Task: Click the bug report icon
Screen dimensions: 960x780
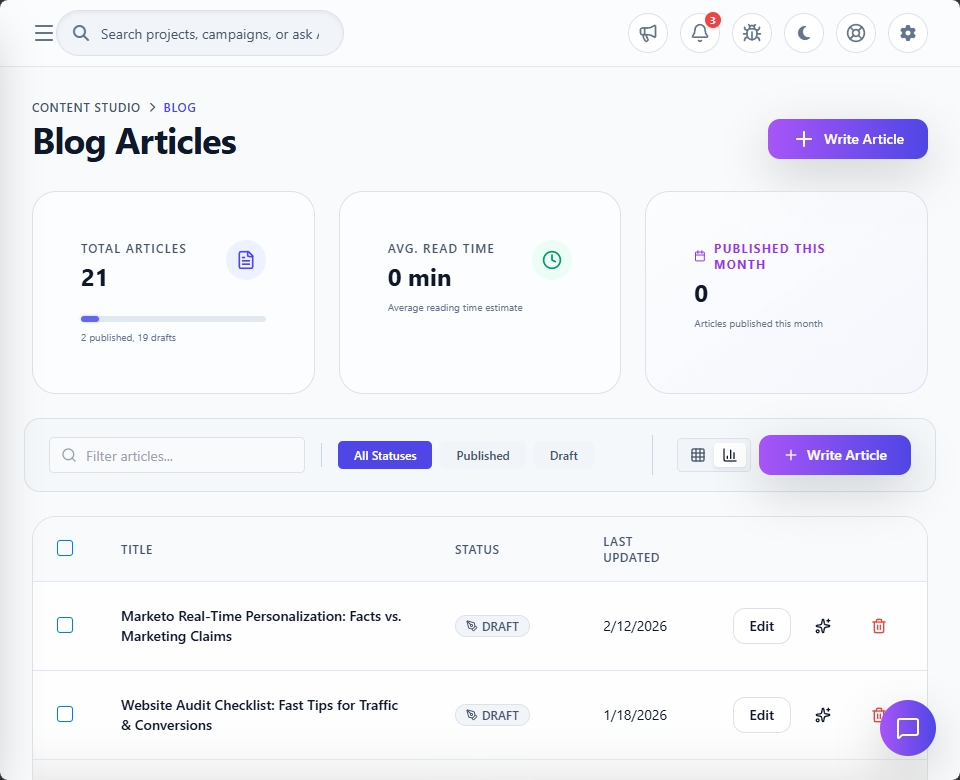Action: point(752,33)
